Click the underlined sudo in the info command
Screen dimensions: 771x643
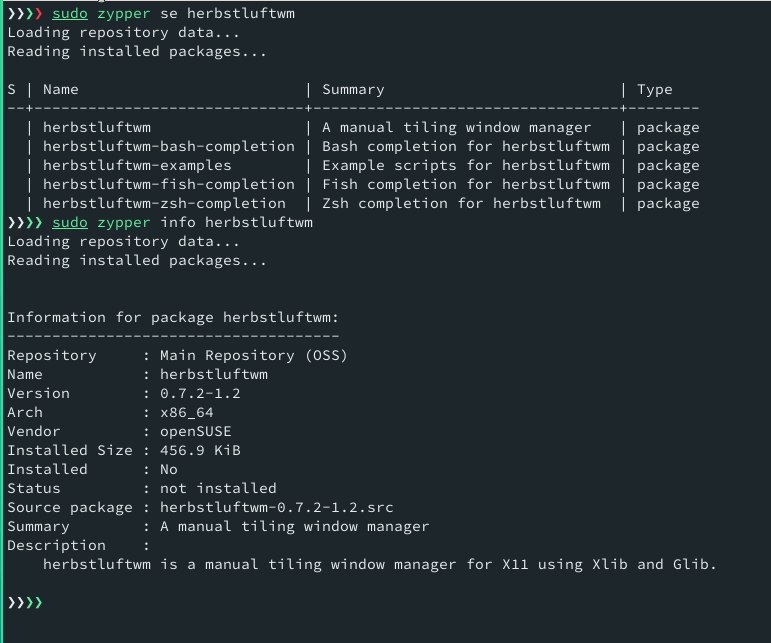(70, 223)
